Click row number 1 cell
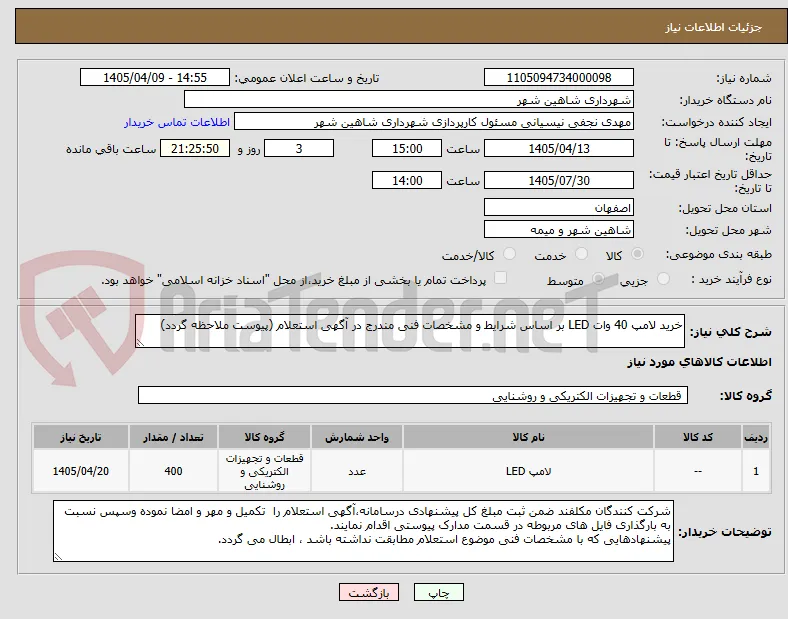The image size is (788, 619). pyautogui.click(x=756, y=471)
